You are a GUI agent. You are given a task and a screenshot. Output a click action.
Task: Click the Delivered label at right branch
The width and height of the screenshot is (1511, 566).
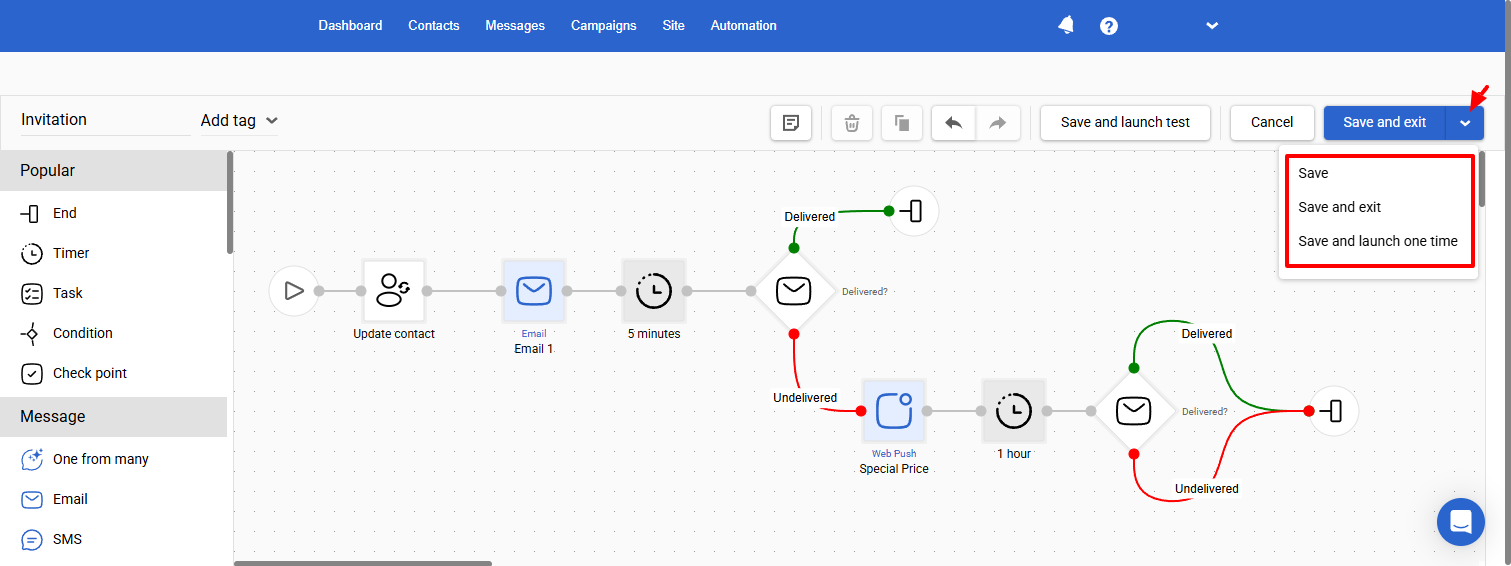click(x=1207, y=334)
